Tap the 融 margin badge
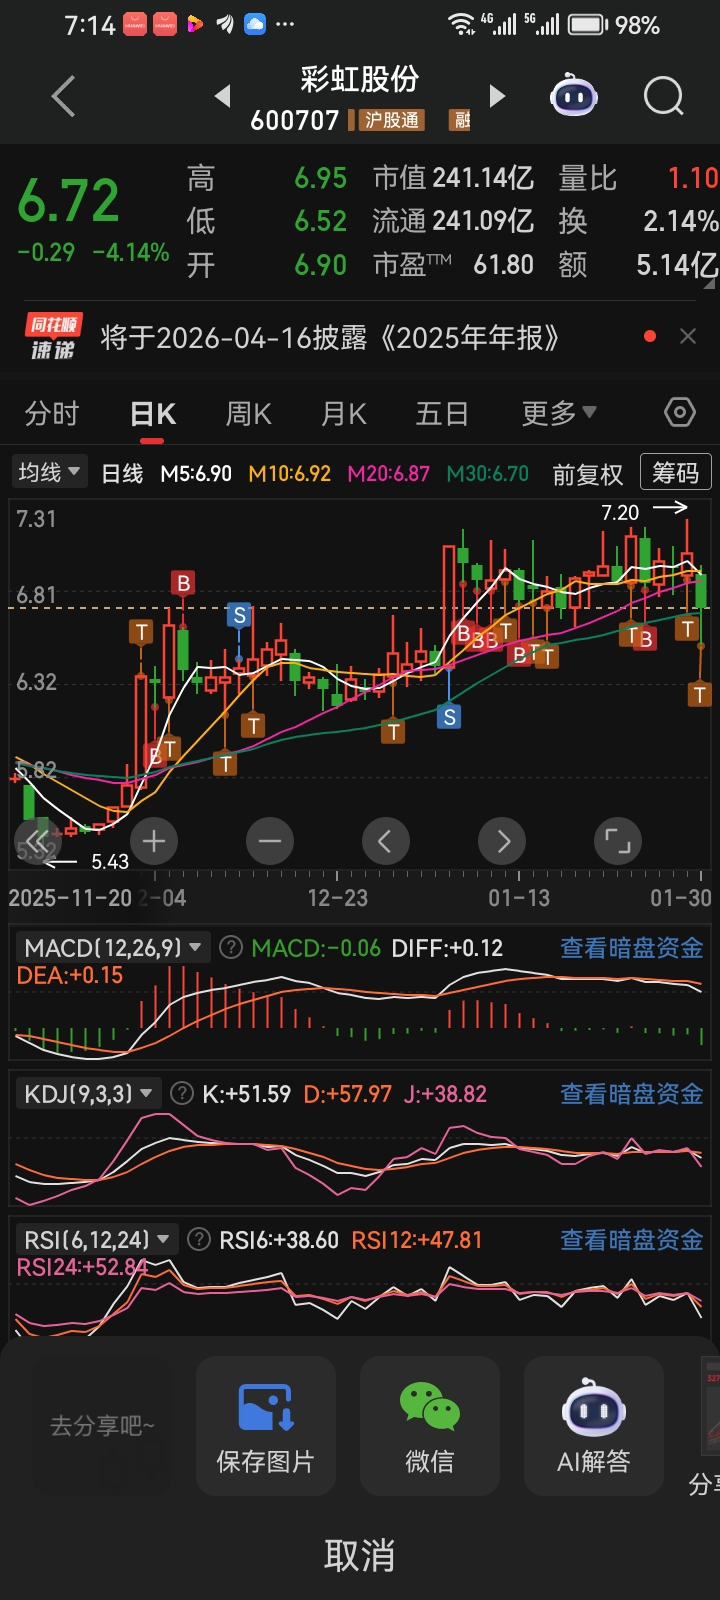Screen dimensions: 720x1600 461,121
